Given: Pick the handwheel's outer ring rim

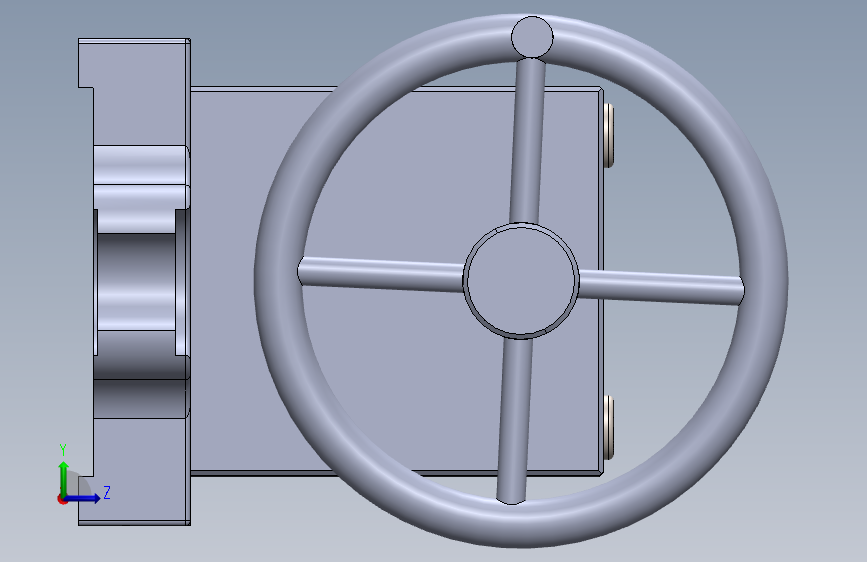Looking at the screenshot, I should (280, 280).
